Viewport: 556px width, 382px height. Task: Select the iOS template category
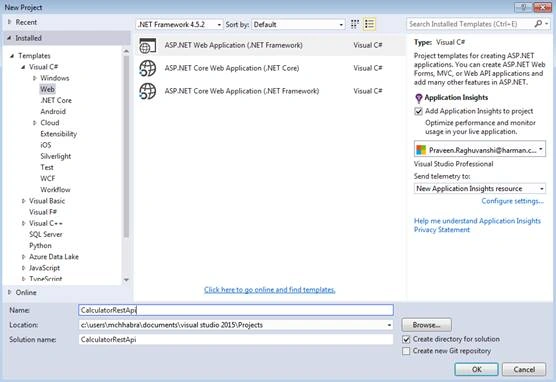[x=46, y=145]
